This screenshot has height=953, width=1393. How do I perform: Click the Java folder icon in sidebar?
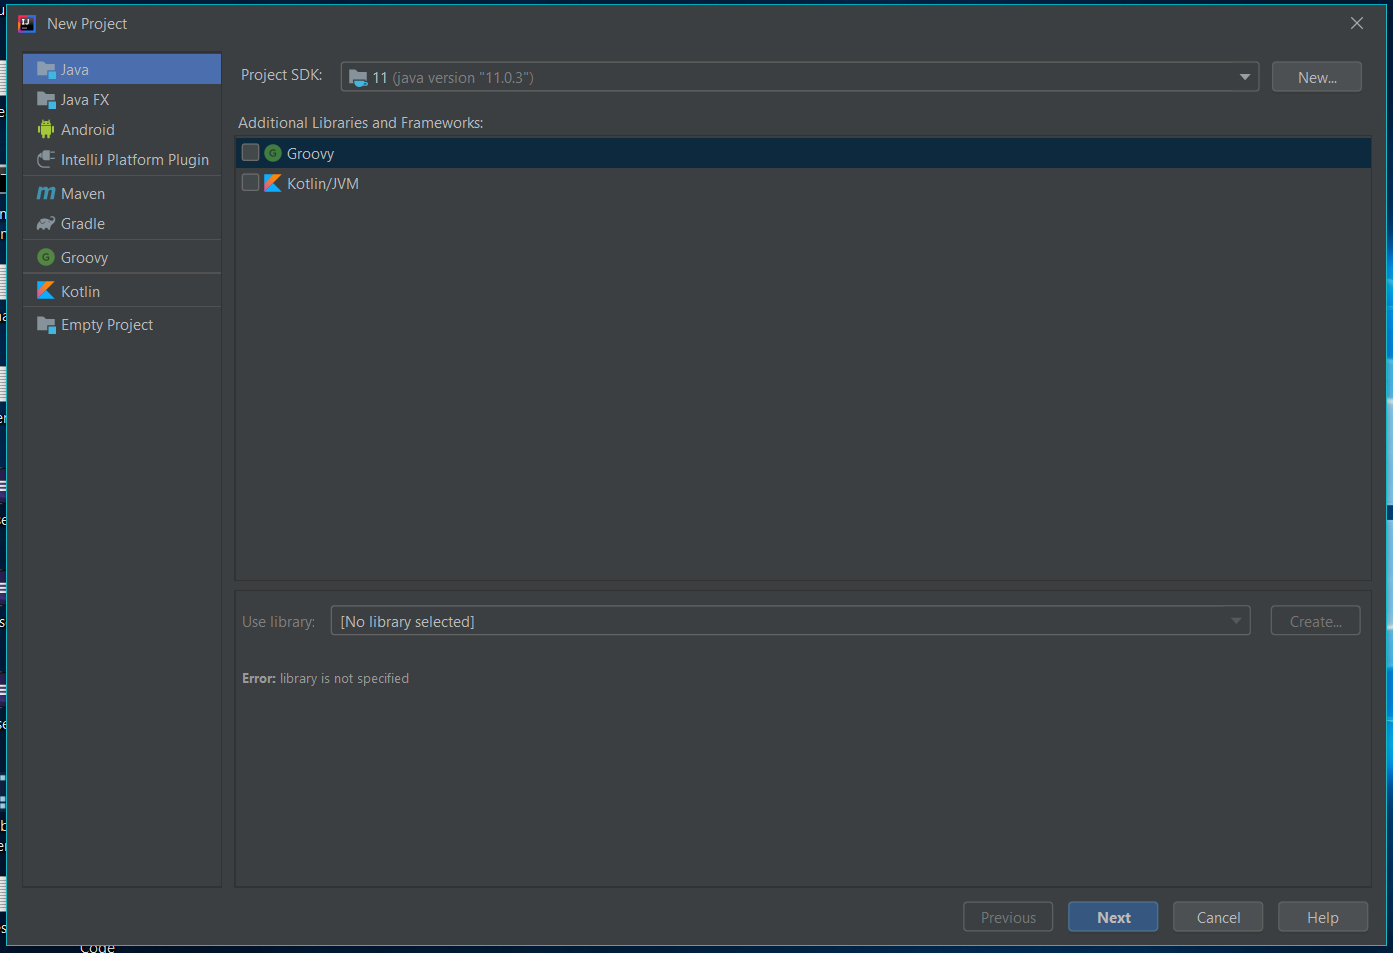(46, 70)
